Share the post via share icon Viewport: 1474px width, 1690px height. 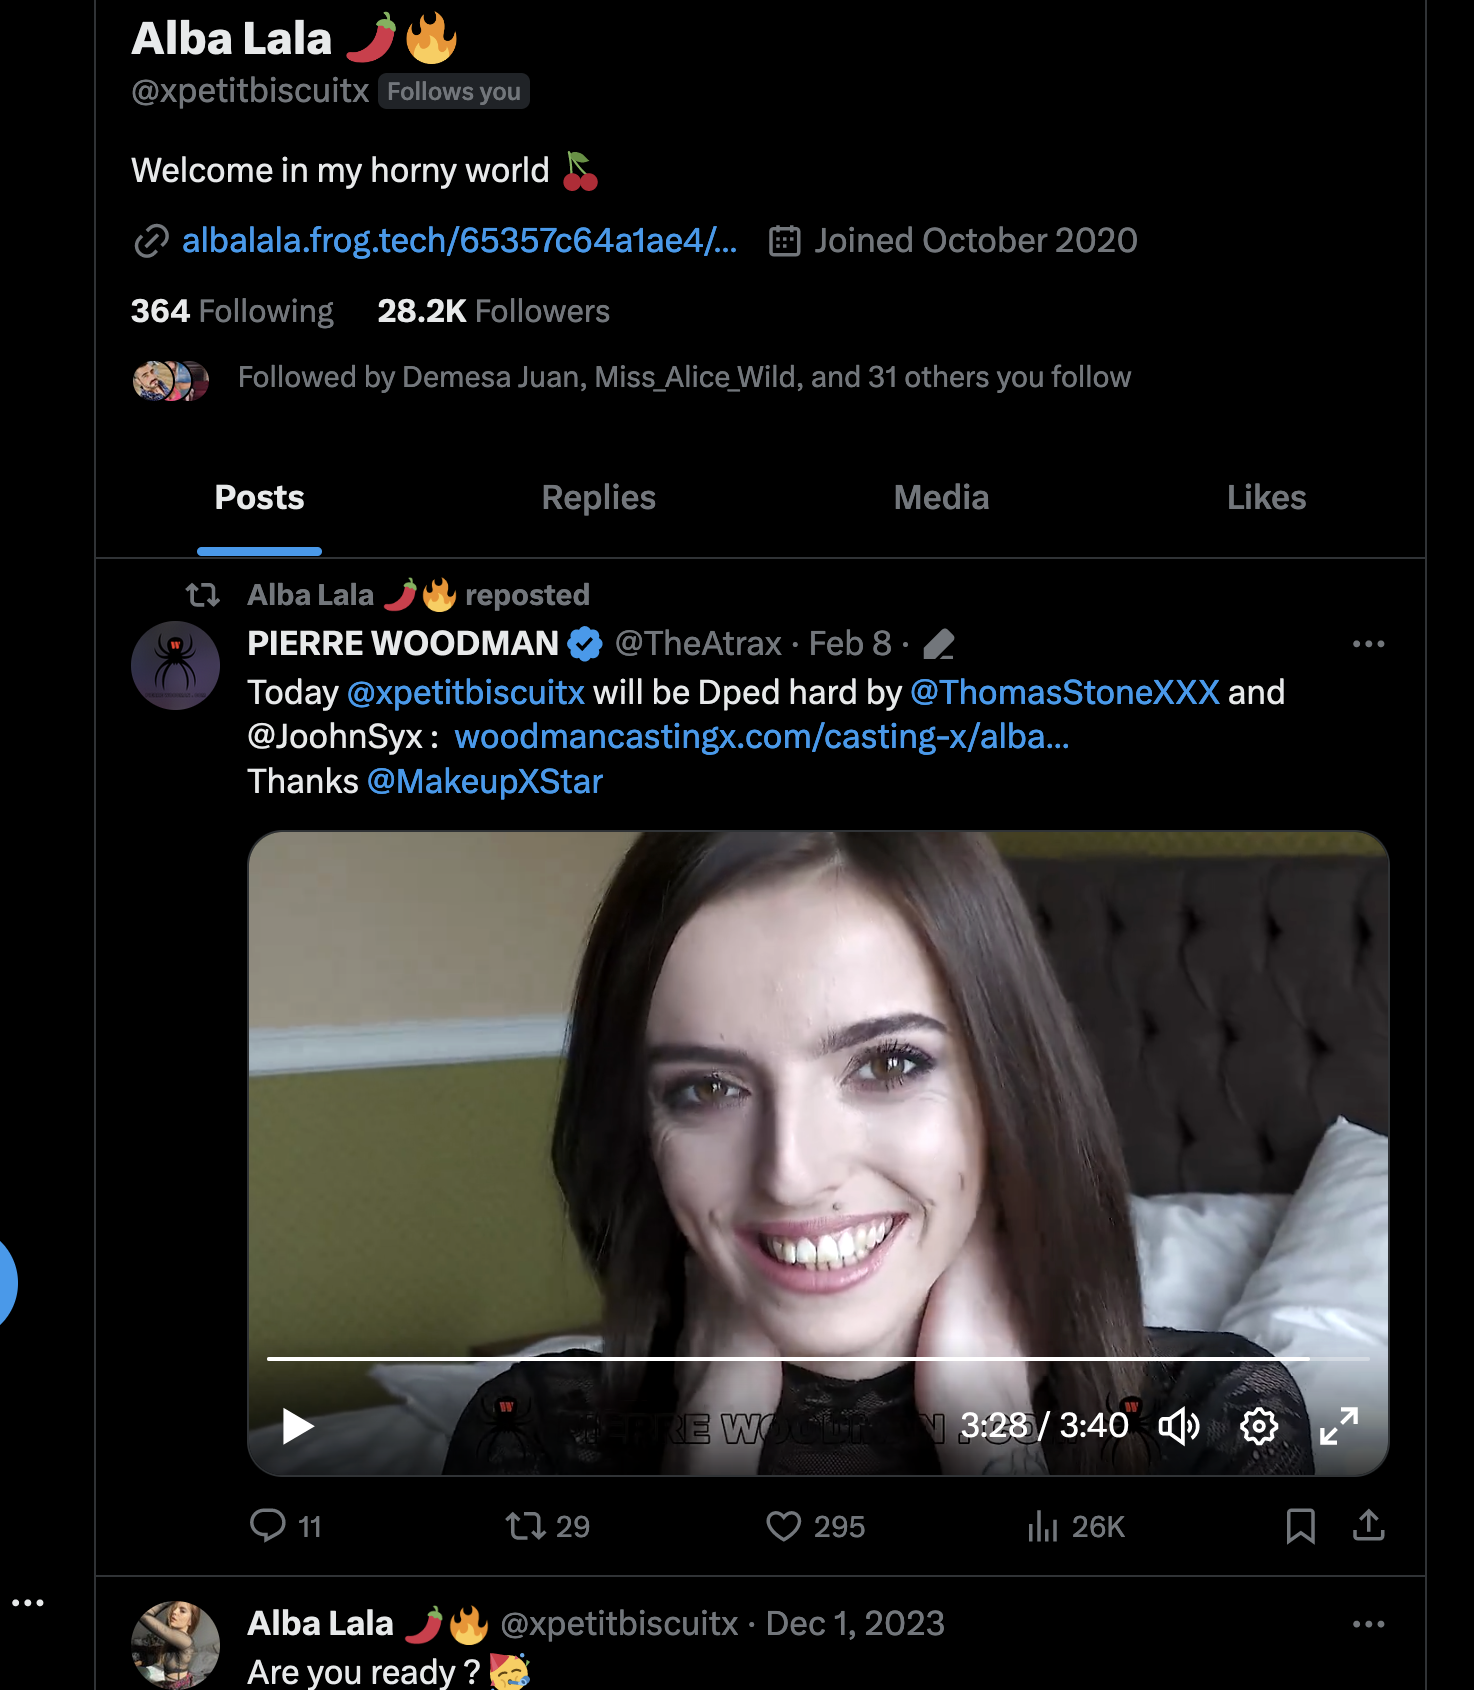point(1368,1526)
